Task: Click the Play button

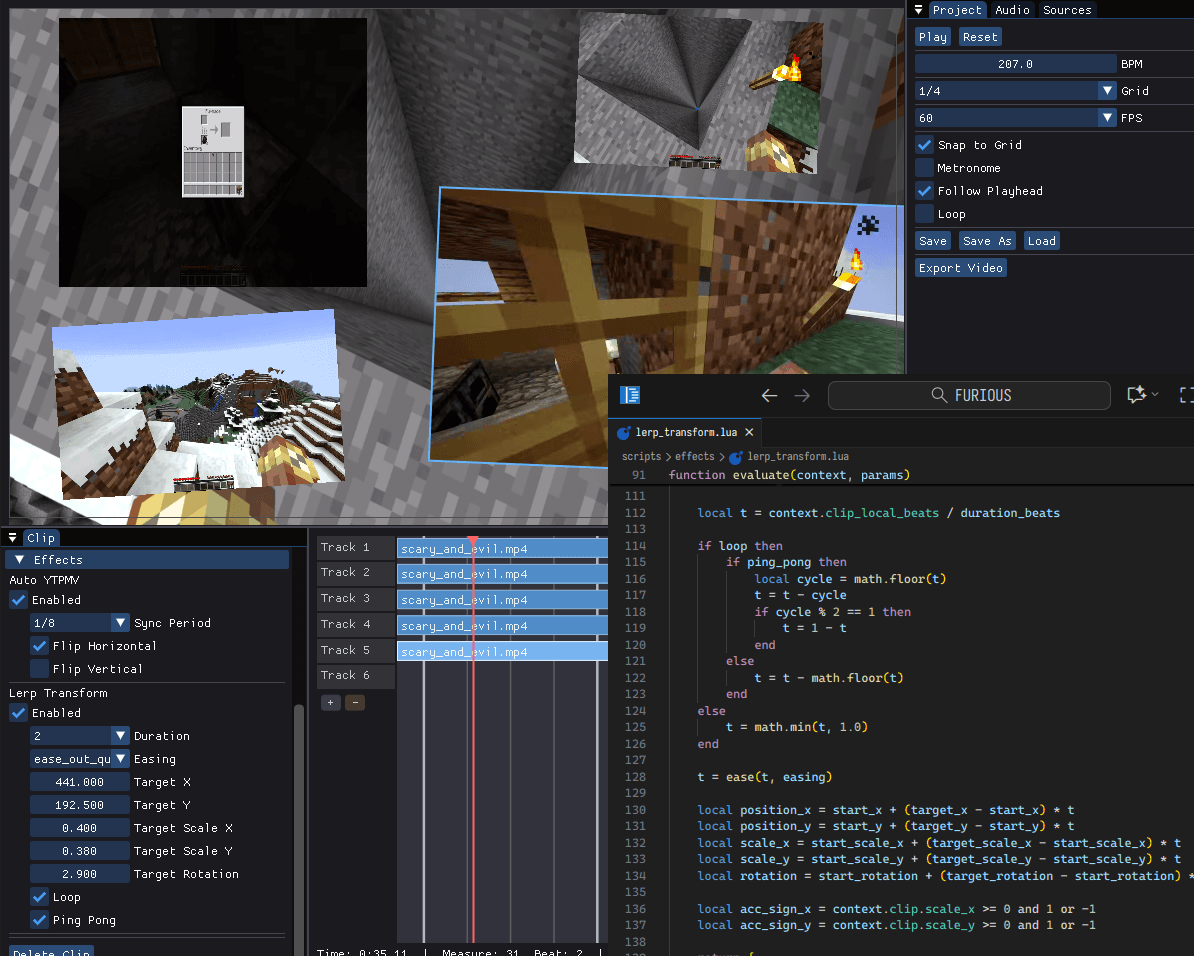Action: click(933, 37)
